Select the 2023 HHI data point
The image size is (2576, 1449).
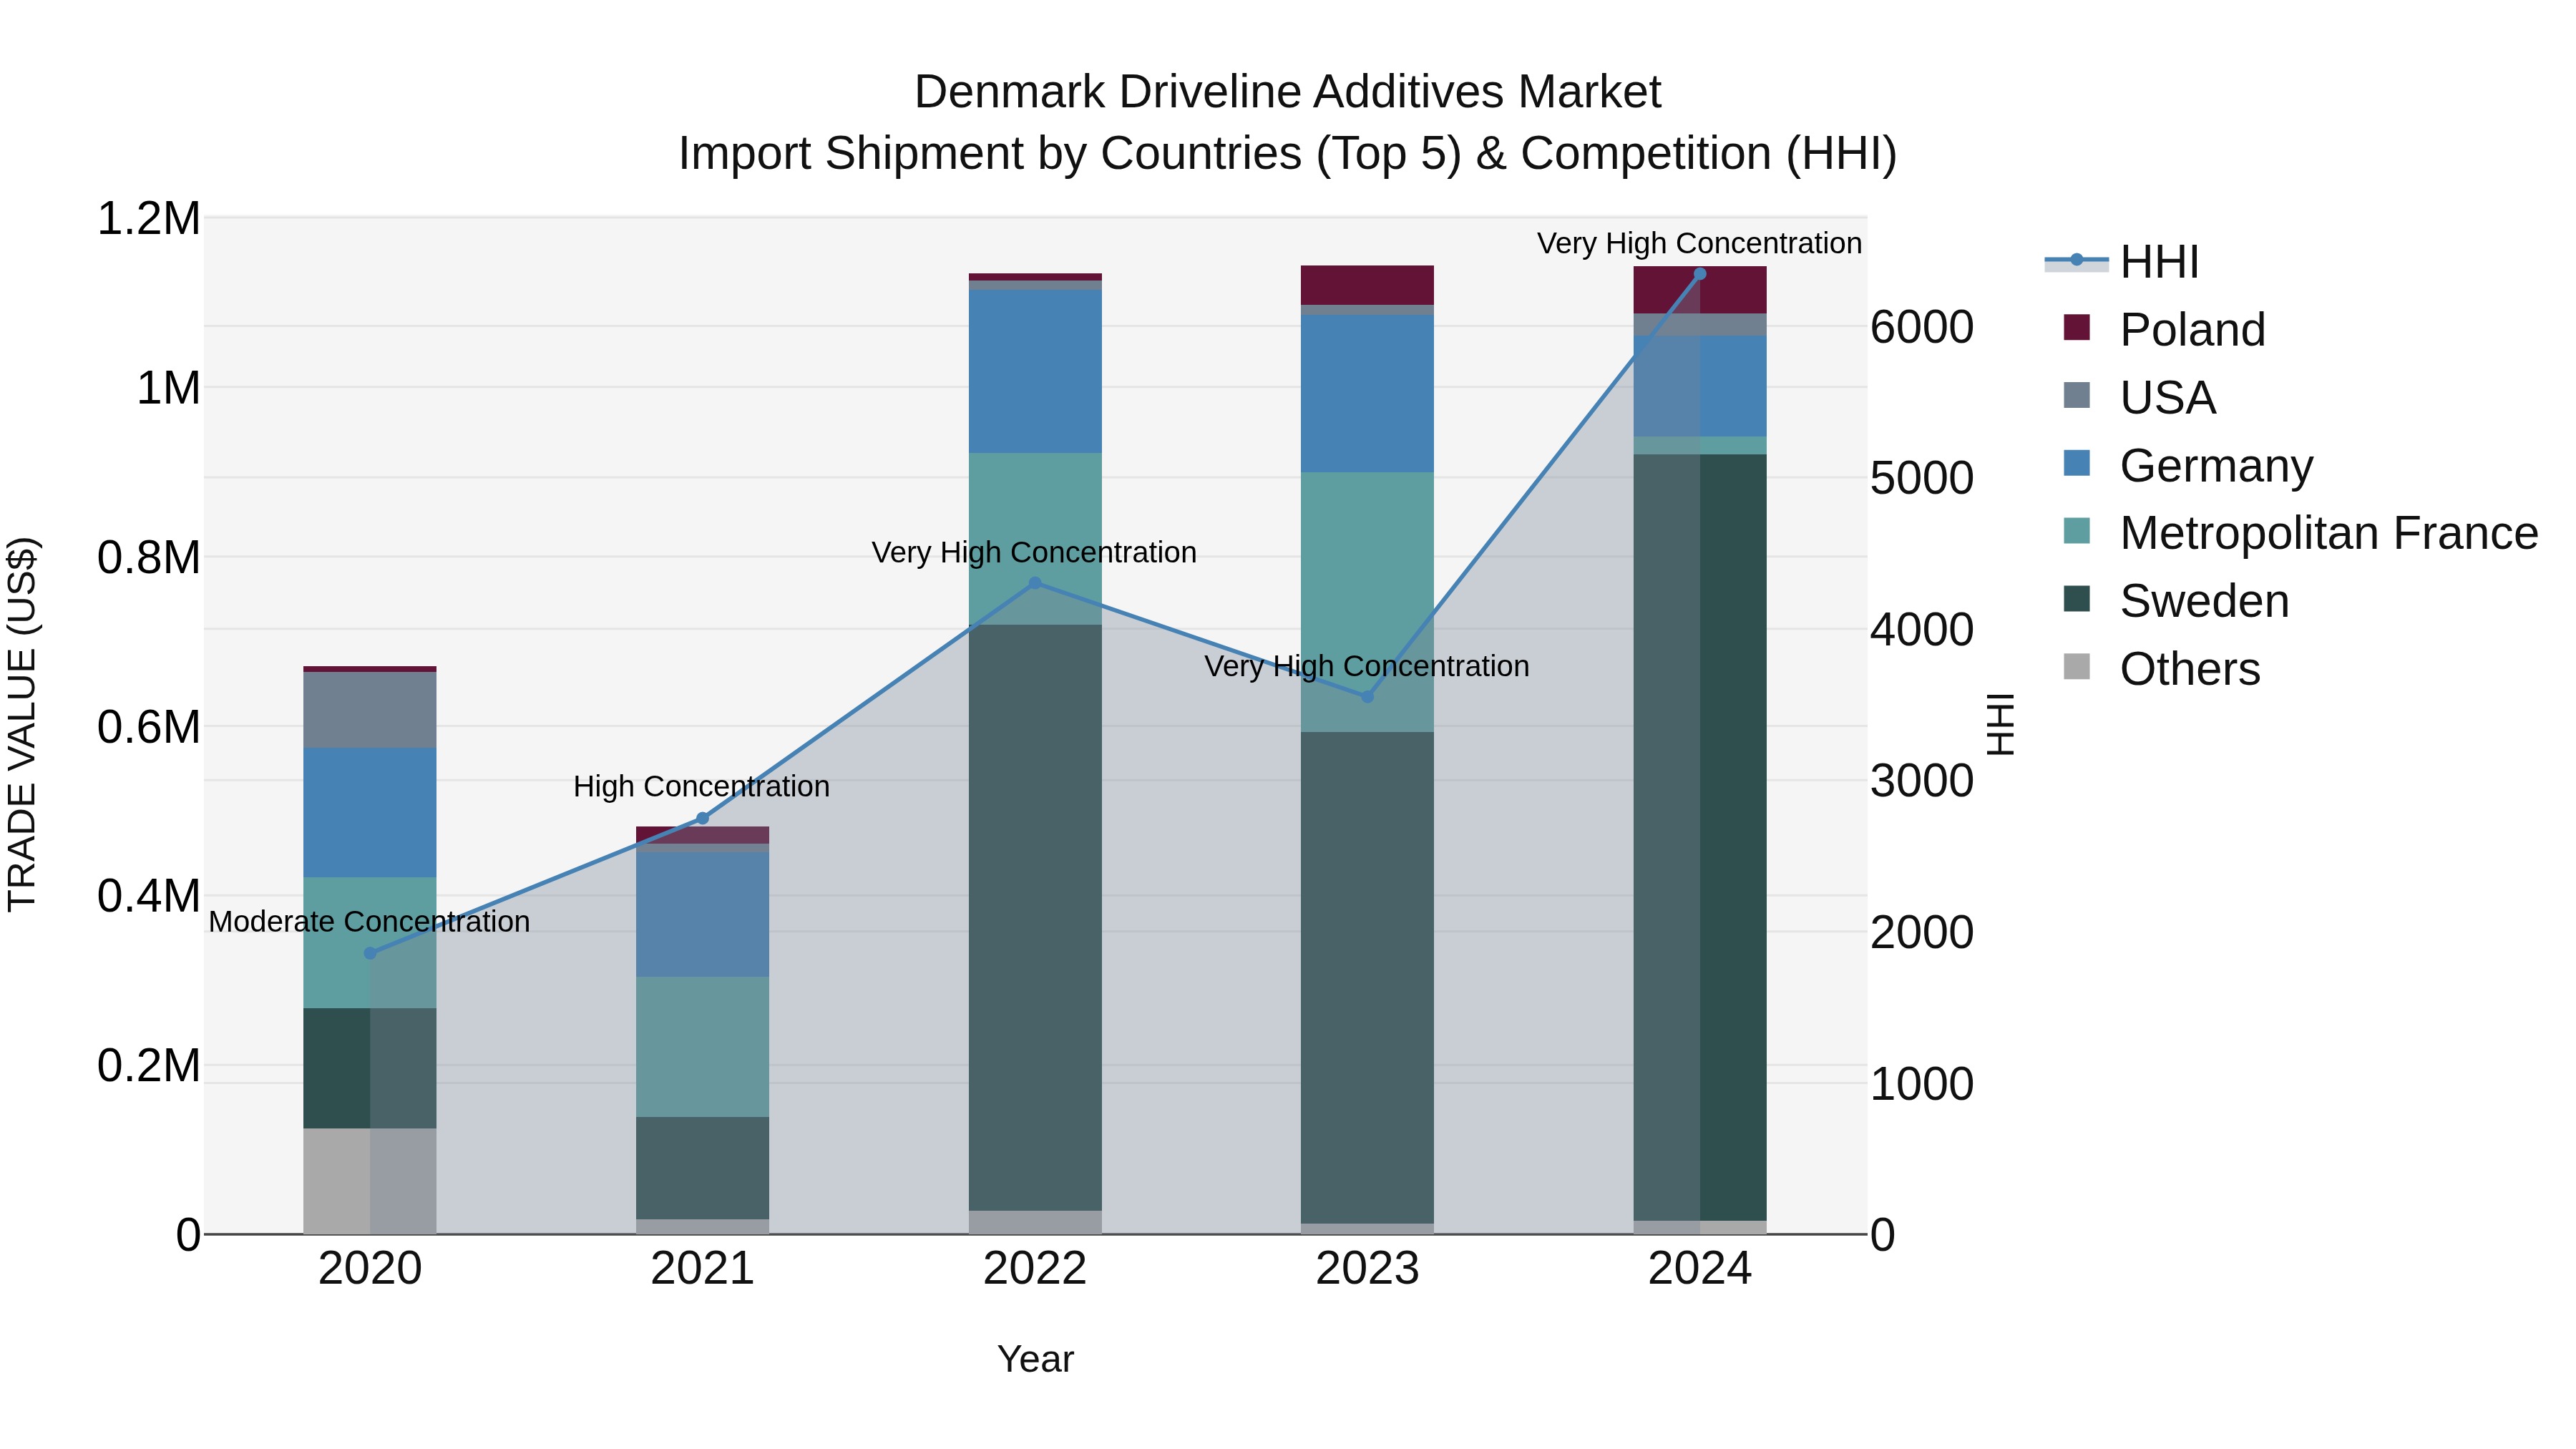(1368, 696)
